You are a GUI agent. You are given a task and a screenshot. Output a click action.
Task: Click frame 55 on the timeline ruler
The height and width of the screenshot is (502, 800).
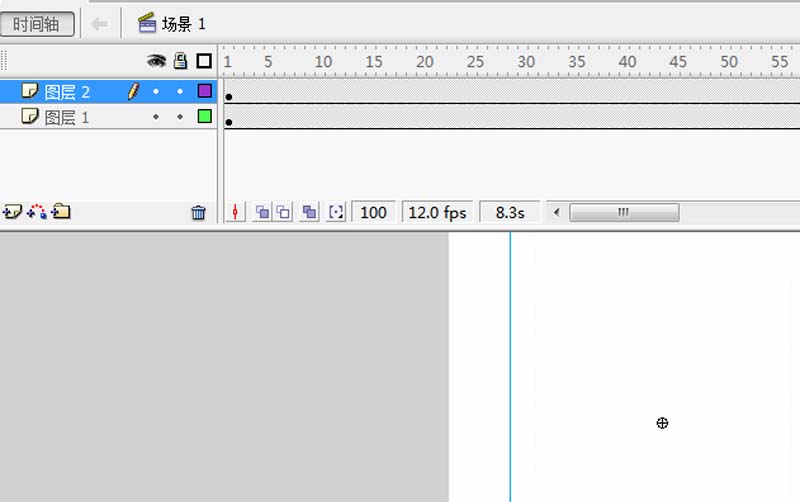[779, 62]
